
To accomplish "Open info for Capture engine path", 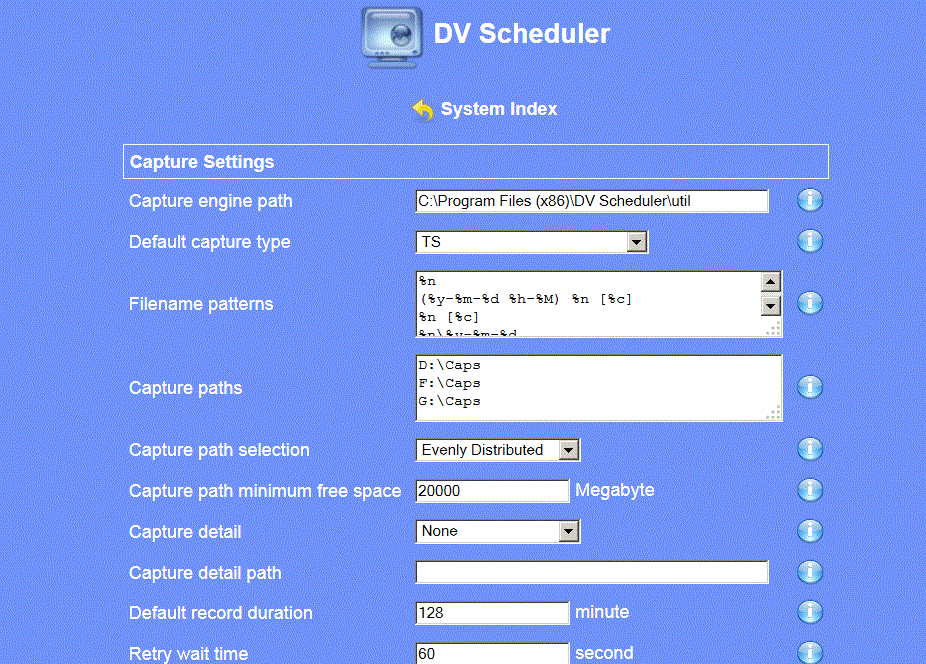I will click(810, 201).
